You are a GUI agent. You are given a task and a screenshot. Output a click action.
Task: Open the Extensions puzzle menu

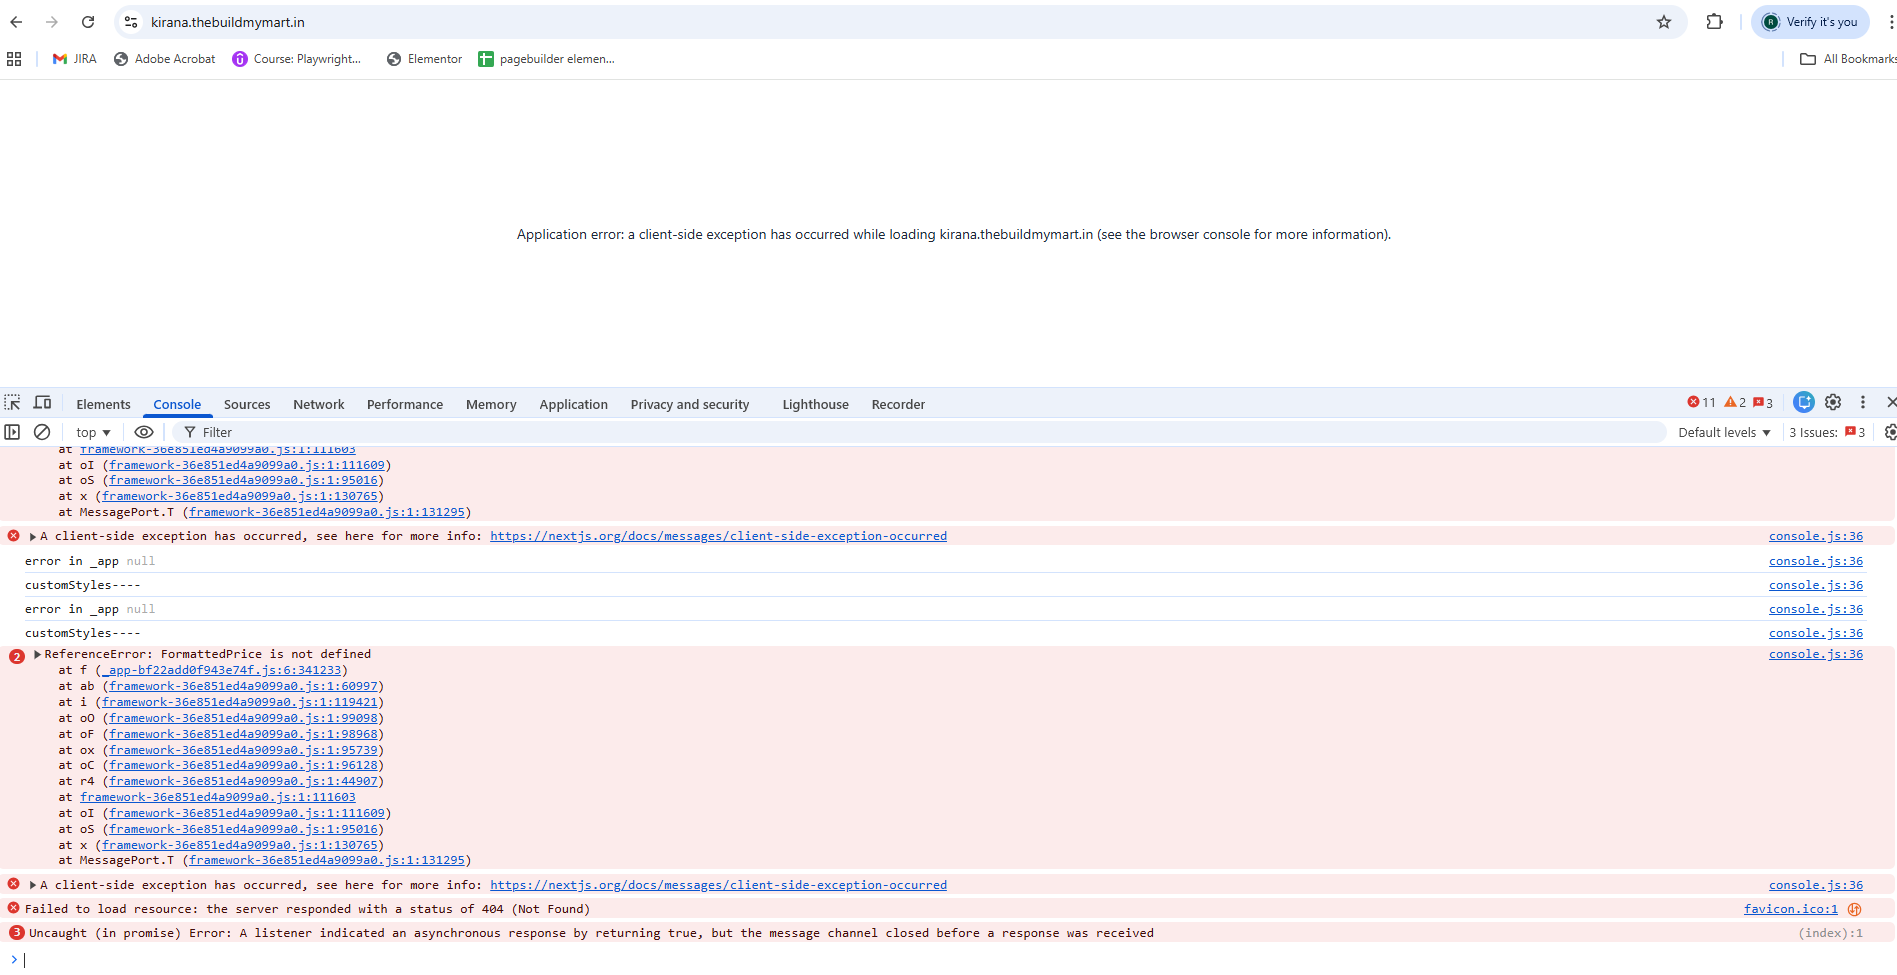point(1715,22)
